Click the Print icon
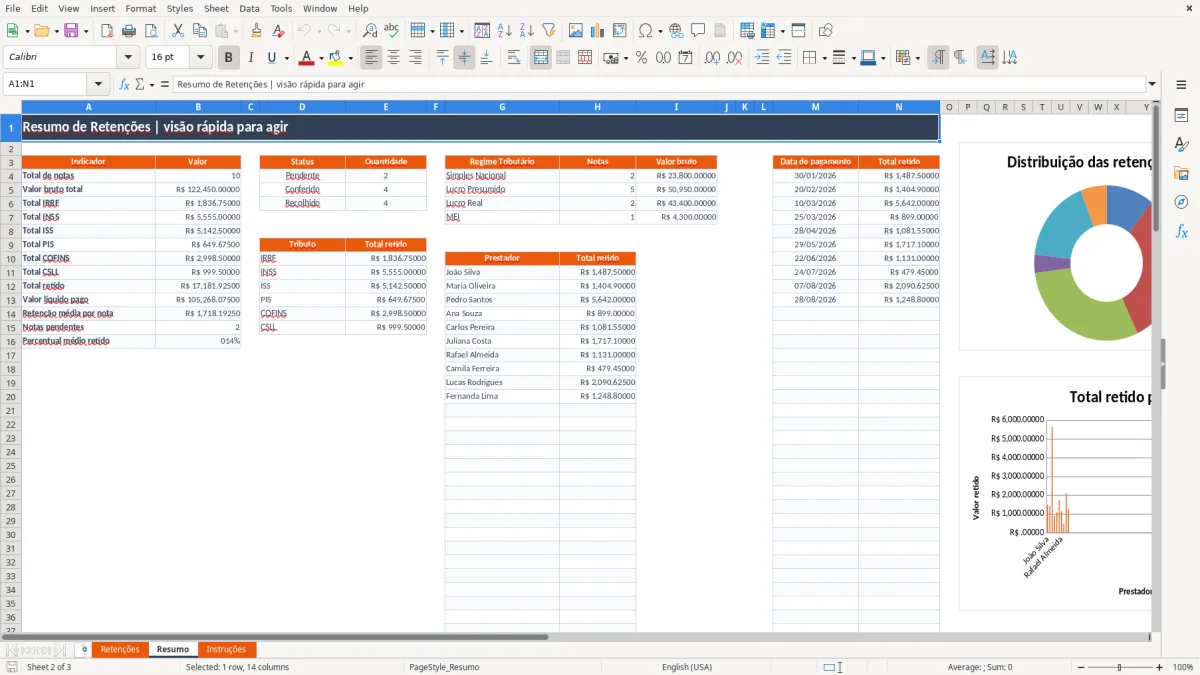Screen dimensions: 1200x675 [129, 31]
